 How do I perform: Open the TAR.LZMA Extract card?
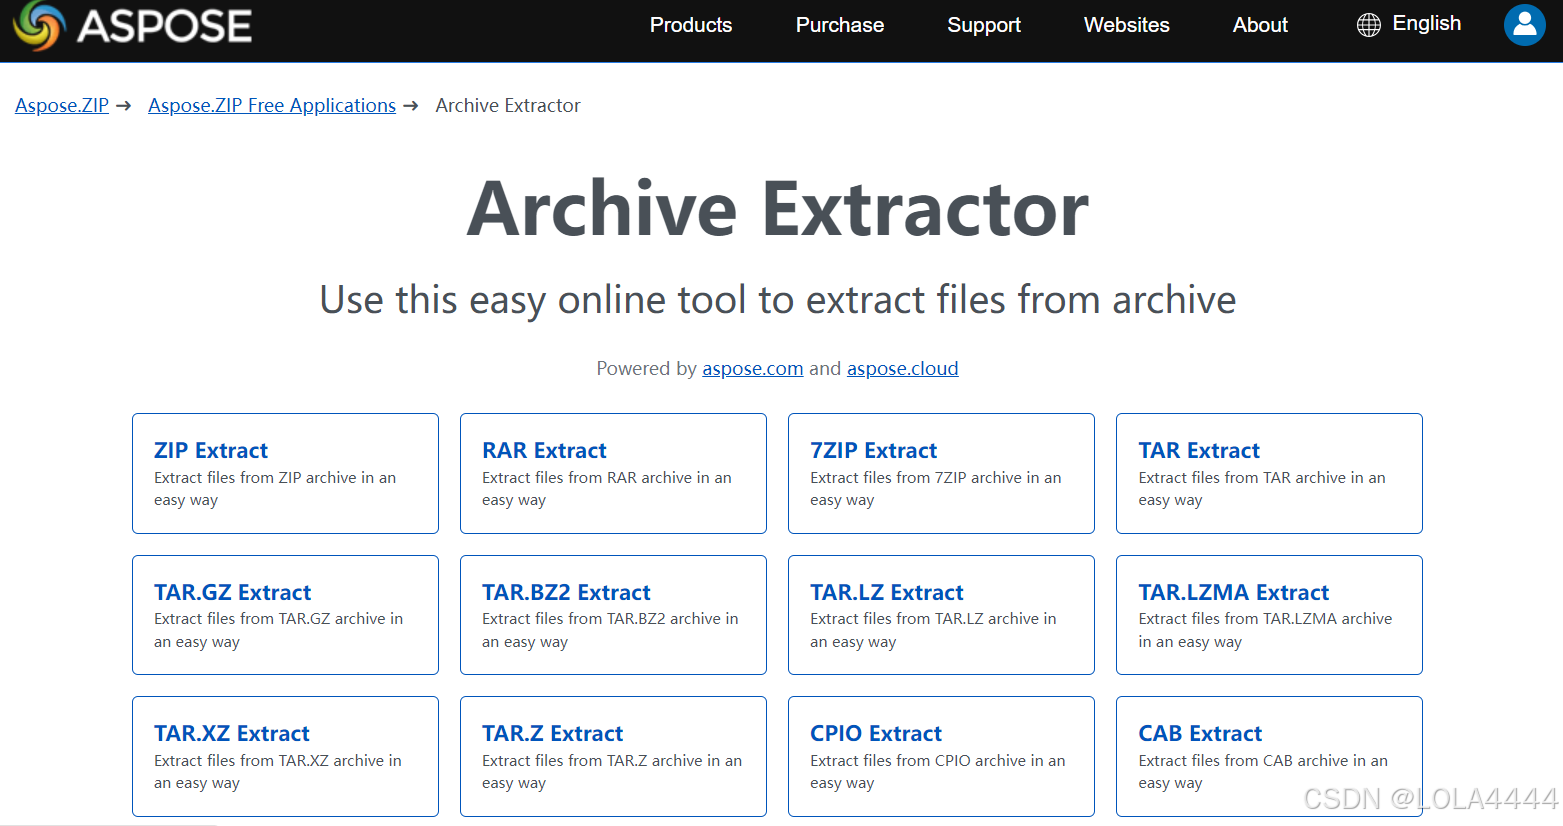pos(1269,615)
